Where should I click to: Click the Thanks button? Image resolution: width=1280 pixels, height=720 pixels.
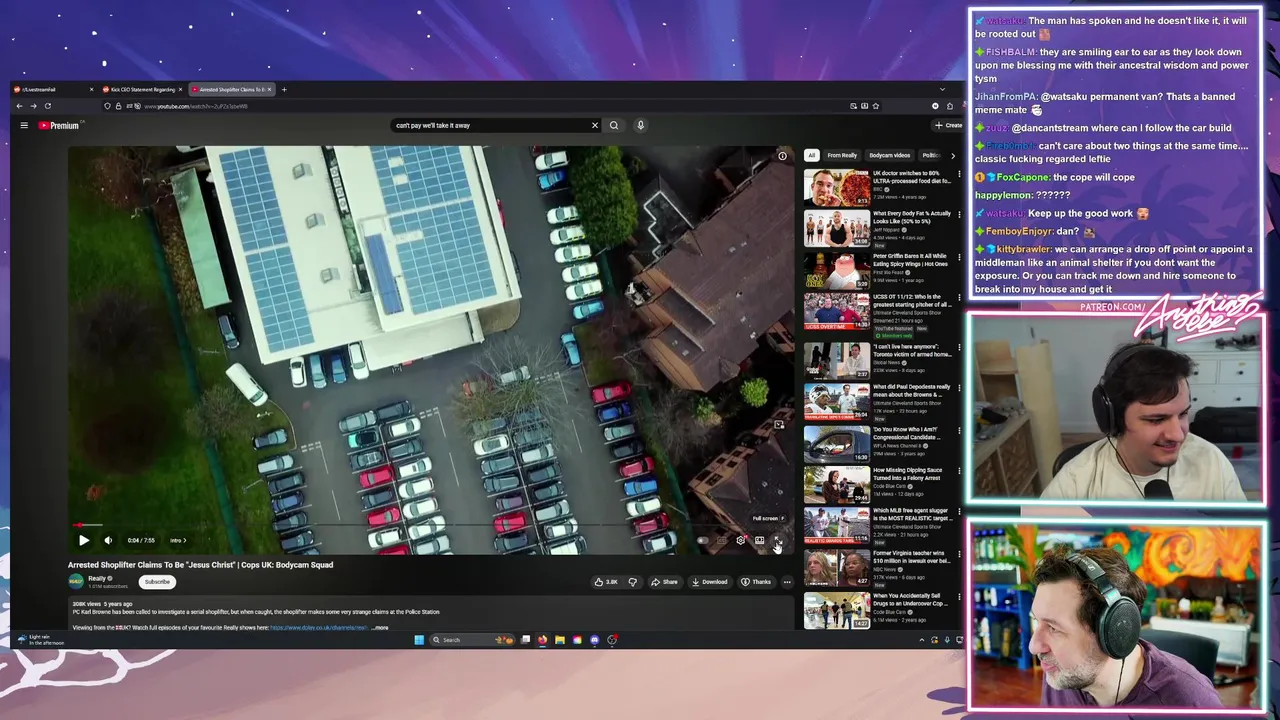[756, 582]
